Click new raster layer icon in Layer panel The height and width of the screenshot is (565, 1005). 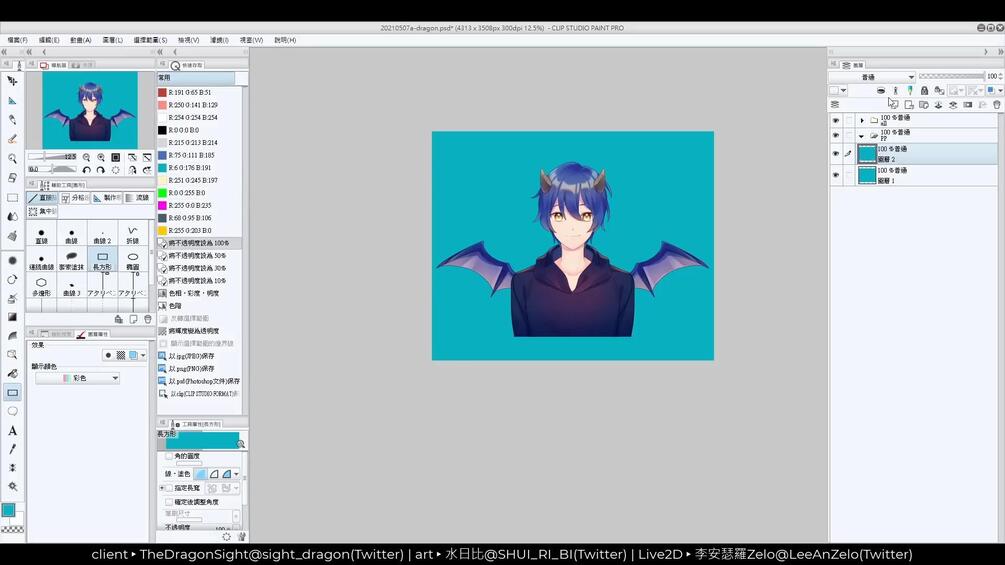tap(893, 104)
